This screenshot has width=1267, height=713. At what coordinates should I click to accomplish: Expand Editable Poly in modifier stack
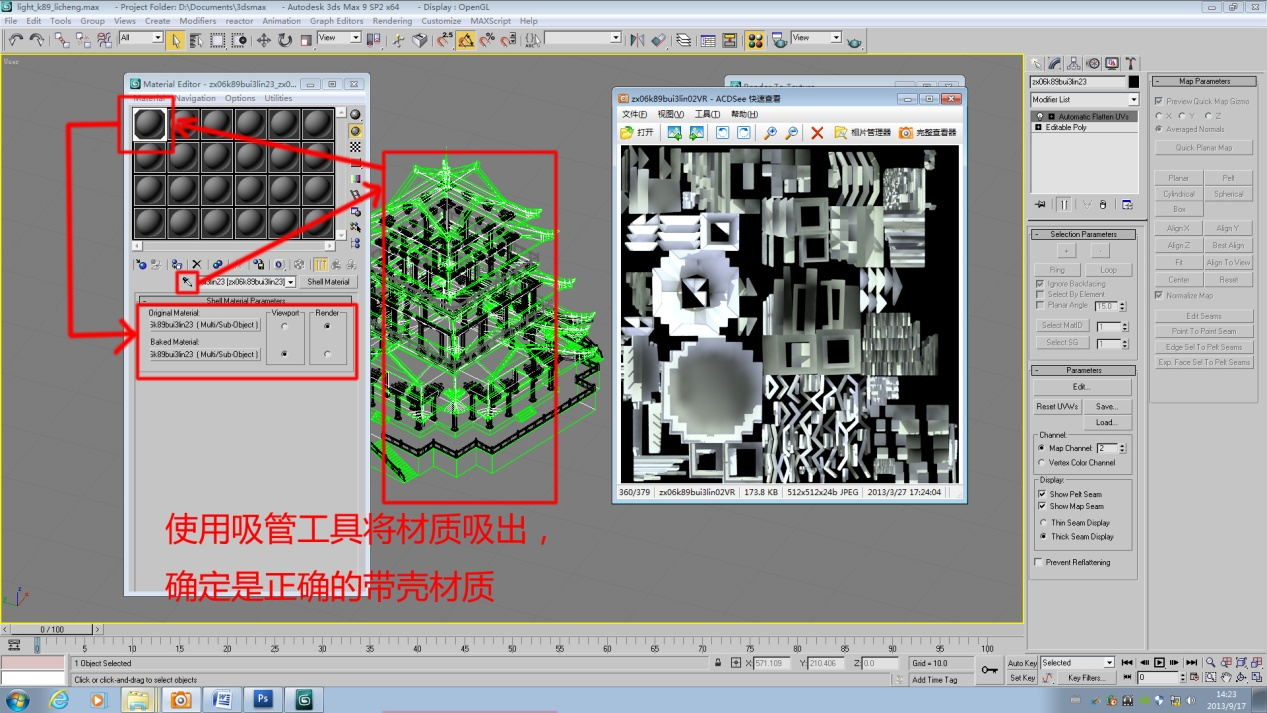click(x=1039, y=128)
